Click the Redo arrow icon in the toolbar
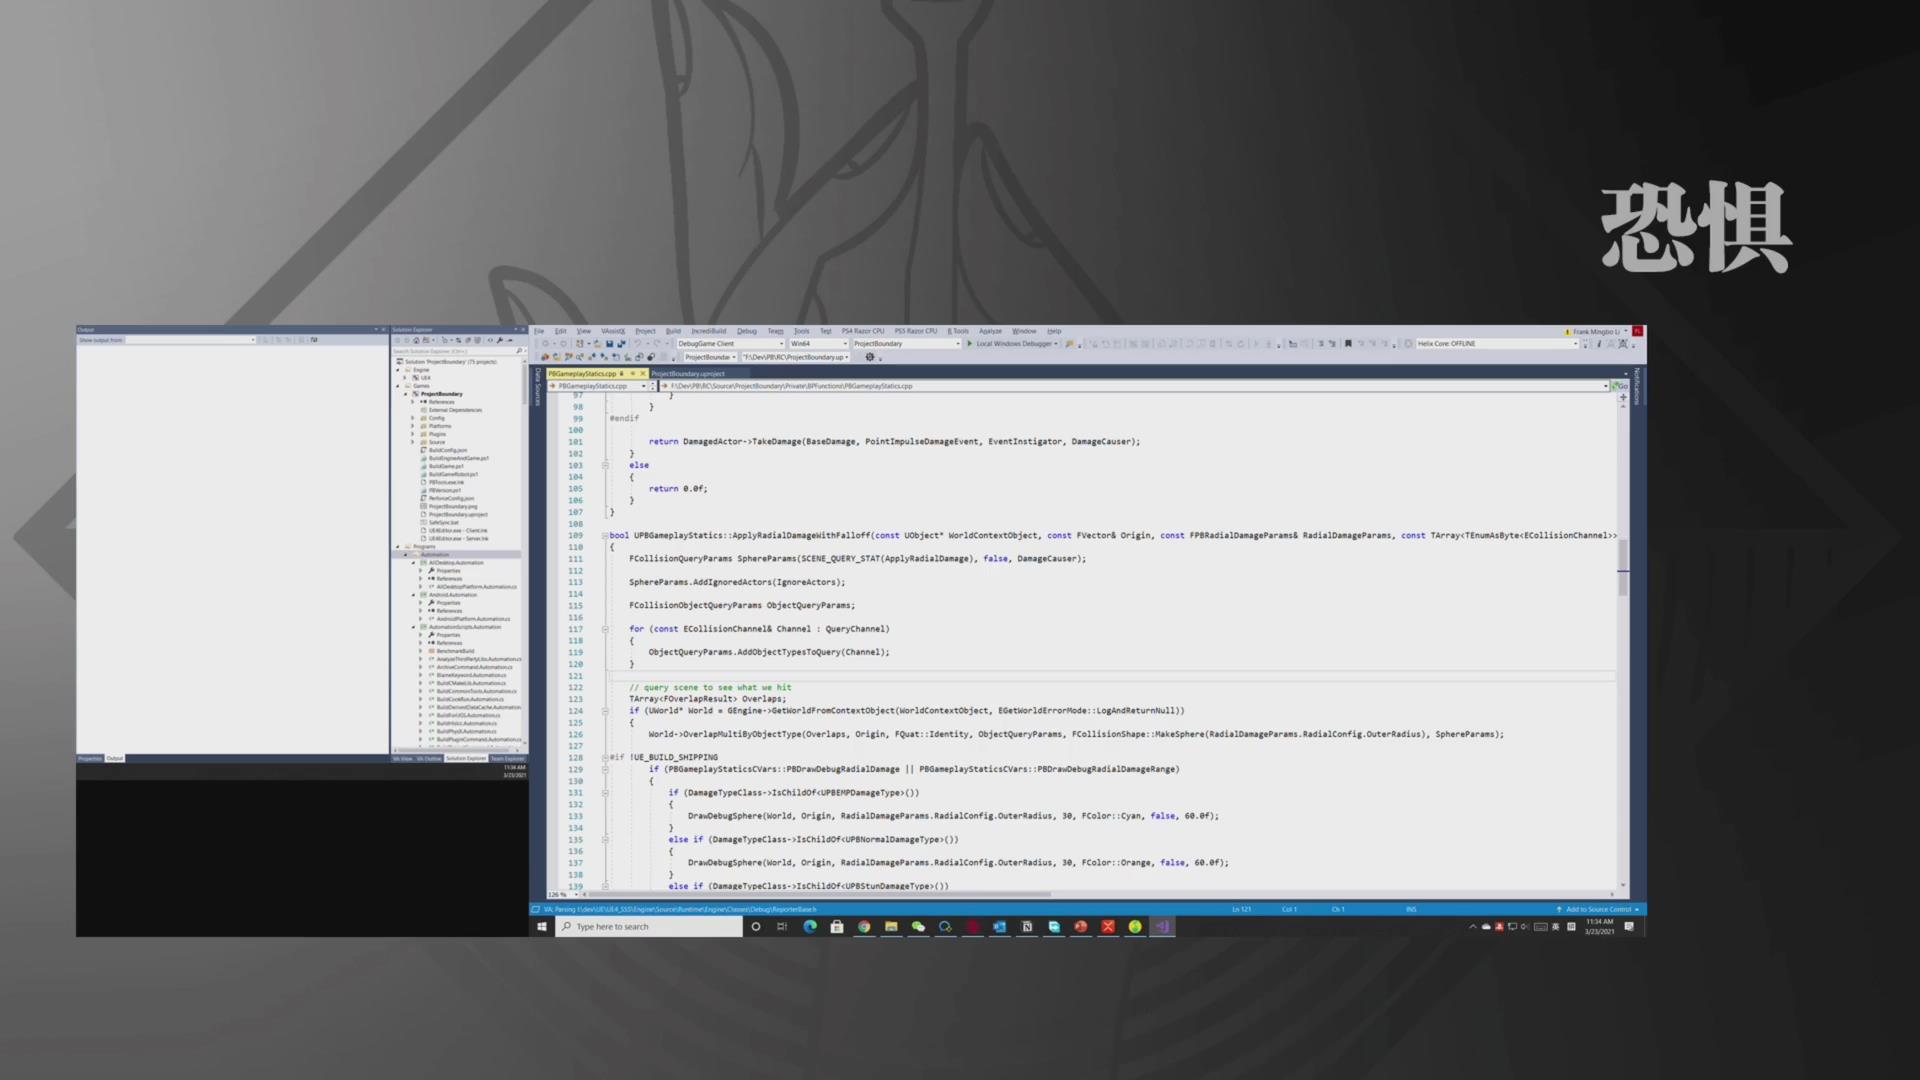The image size is (1920, 1080). [656, 344]
